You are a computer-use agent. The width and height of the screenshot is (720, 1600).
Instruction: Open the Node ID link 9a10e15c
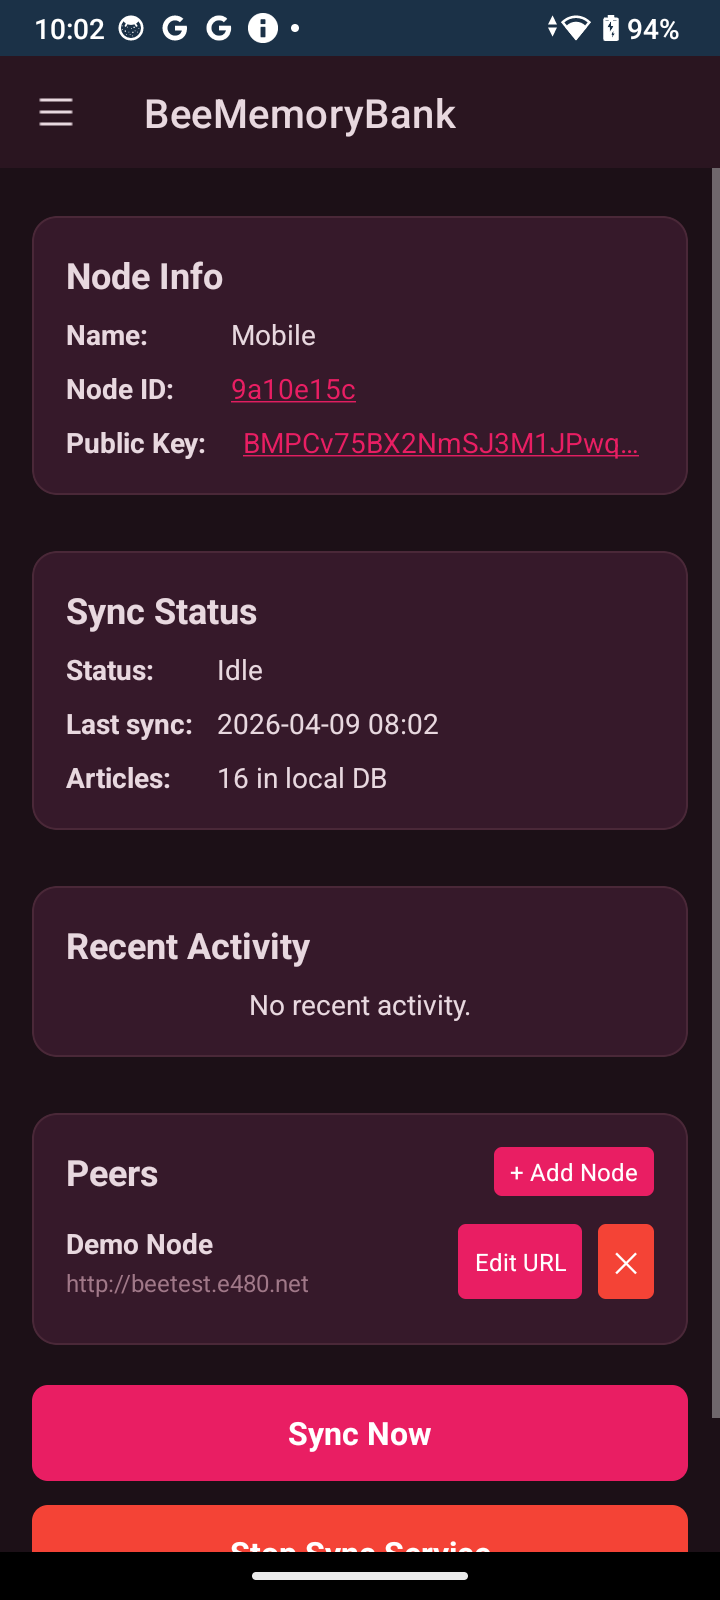tap(293, 389)
